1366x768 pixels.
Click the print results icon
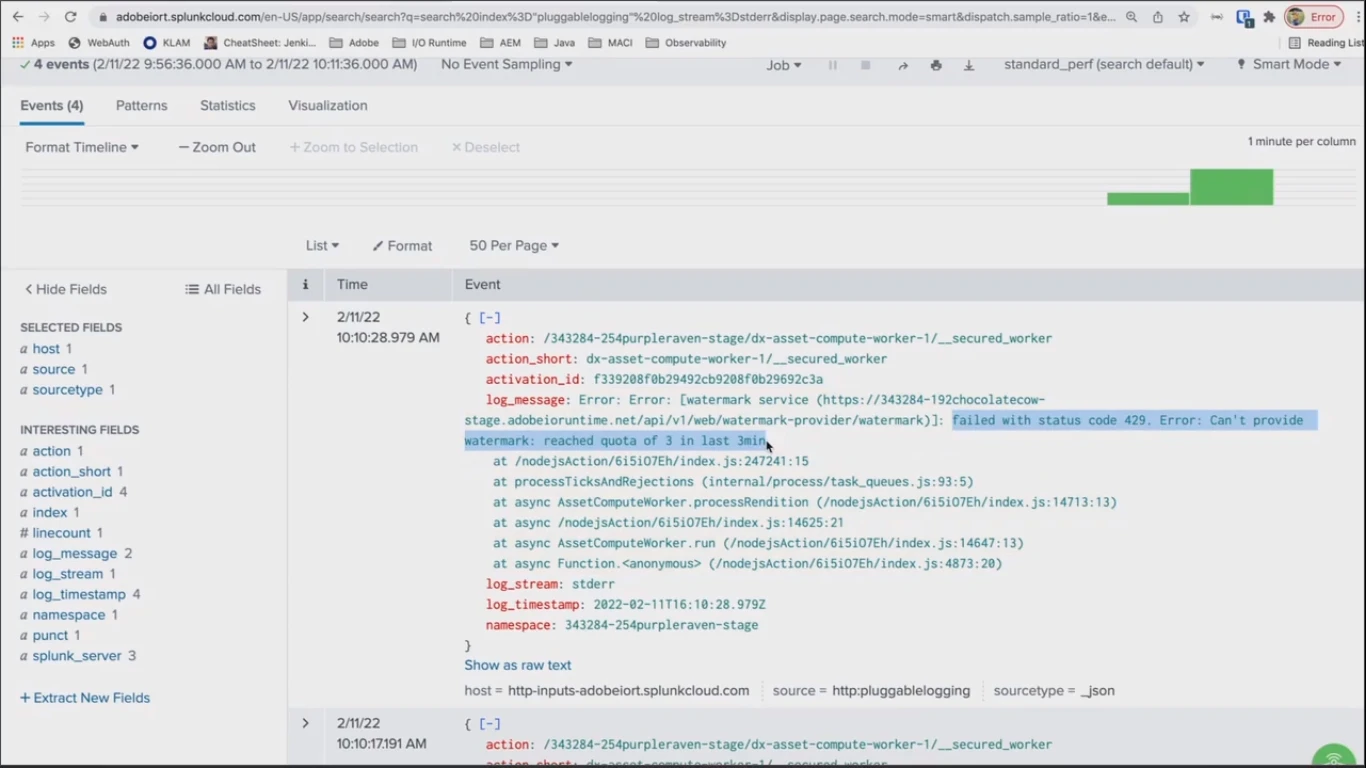click(936, 65)
